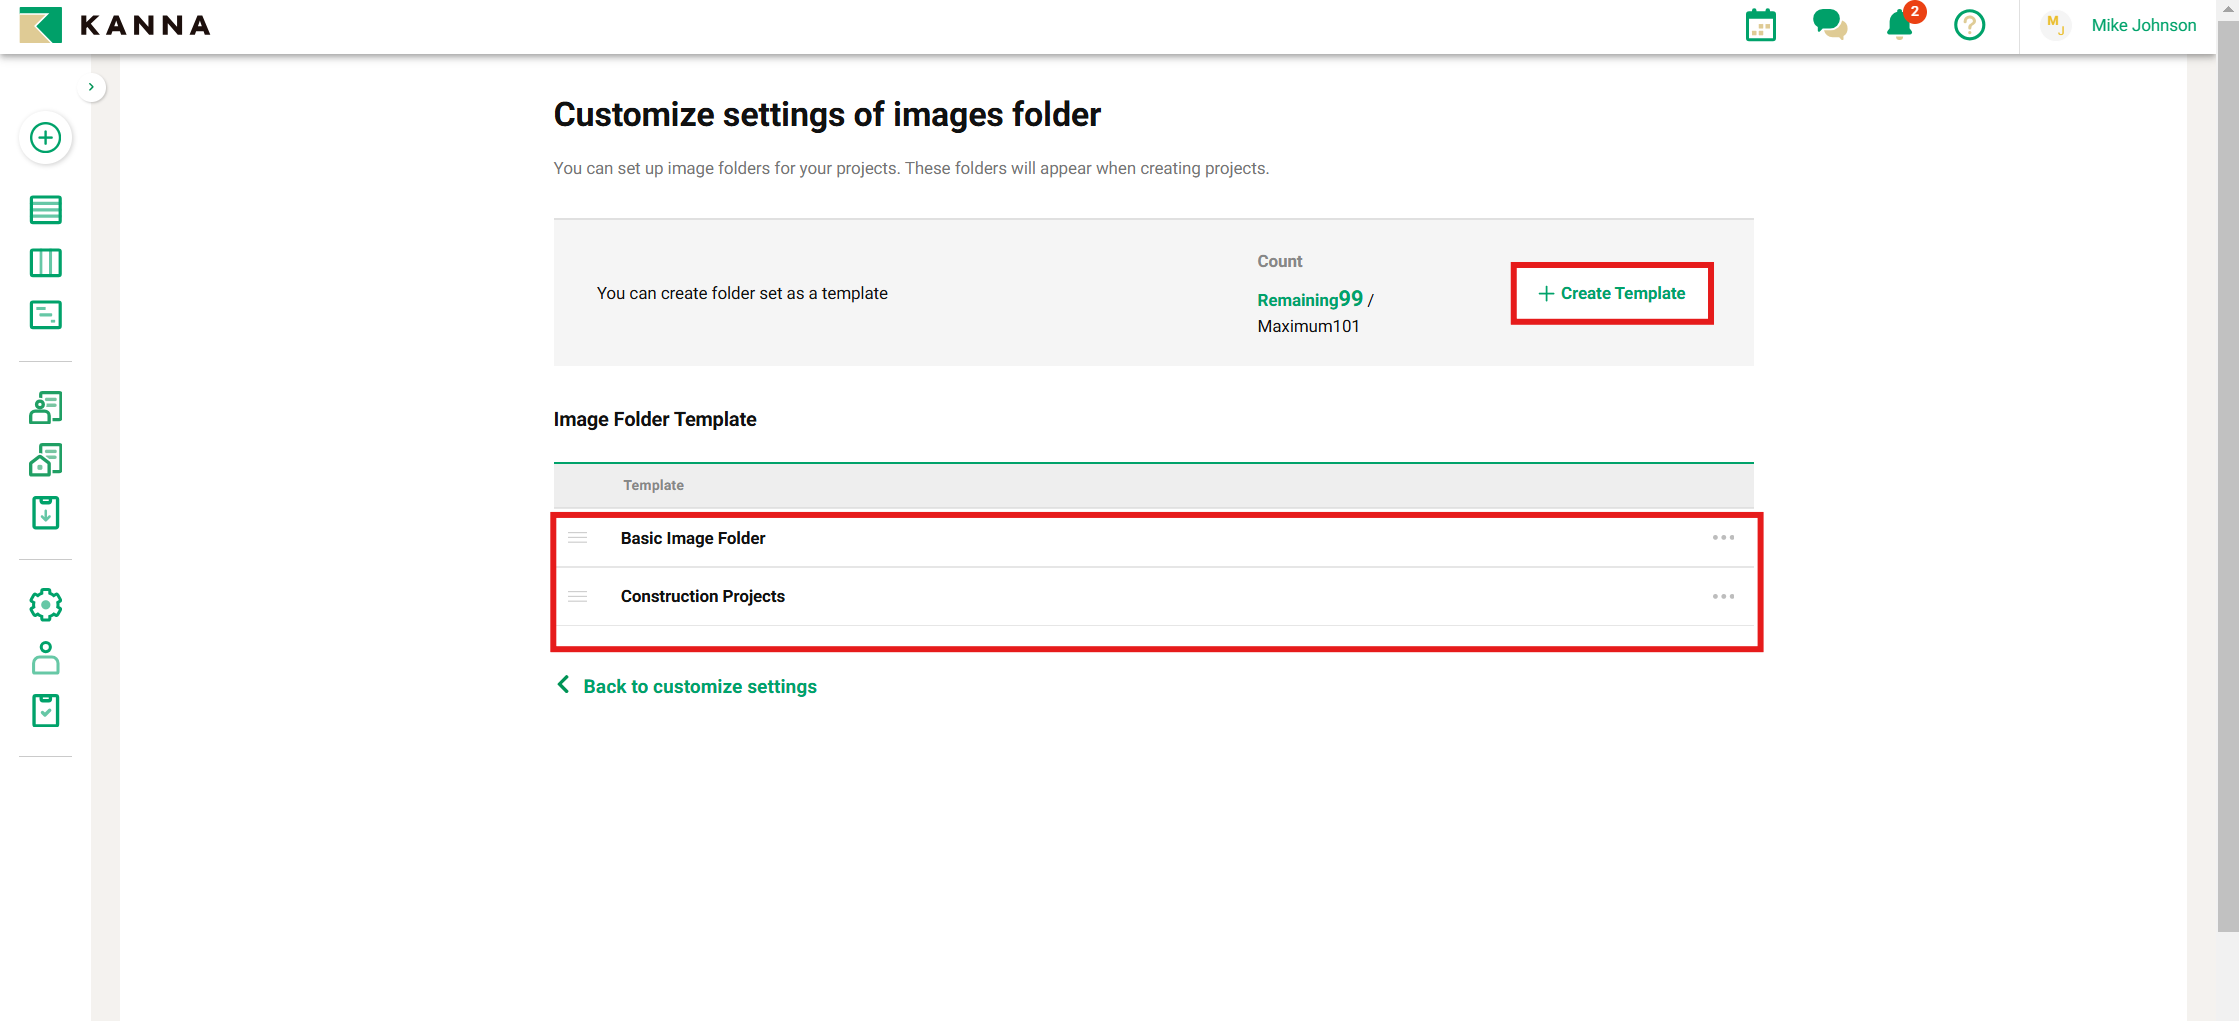Open help via question mark icon
Viewport: 2239px width, 1021px height.
pos(1969,25)
